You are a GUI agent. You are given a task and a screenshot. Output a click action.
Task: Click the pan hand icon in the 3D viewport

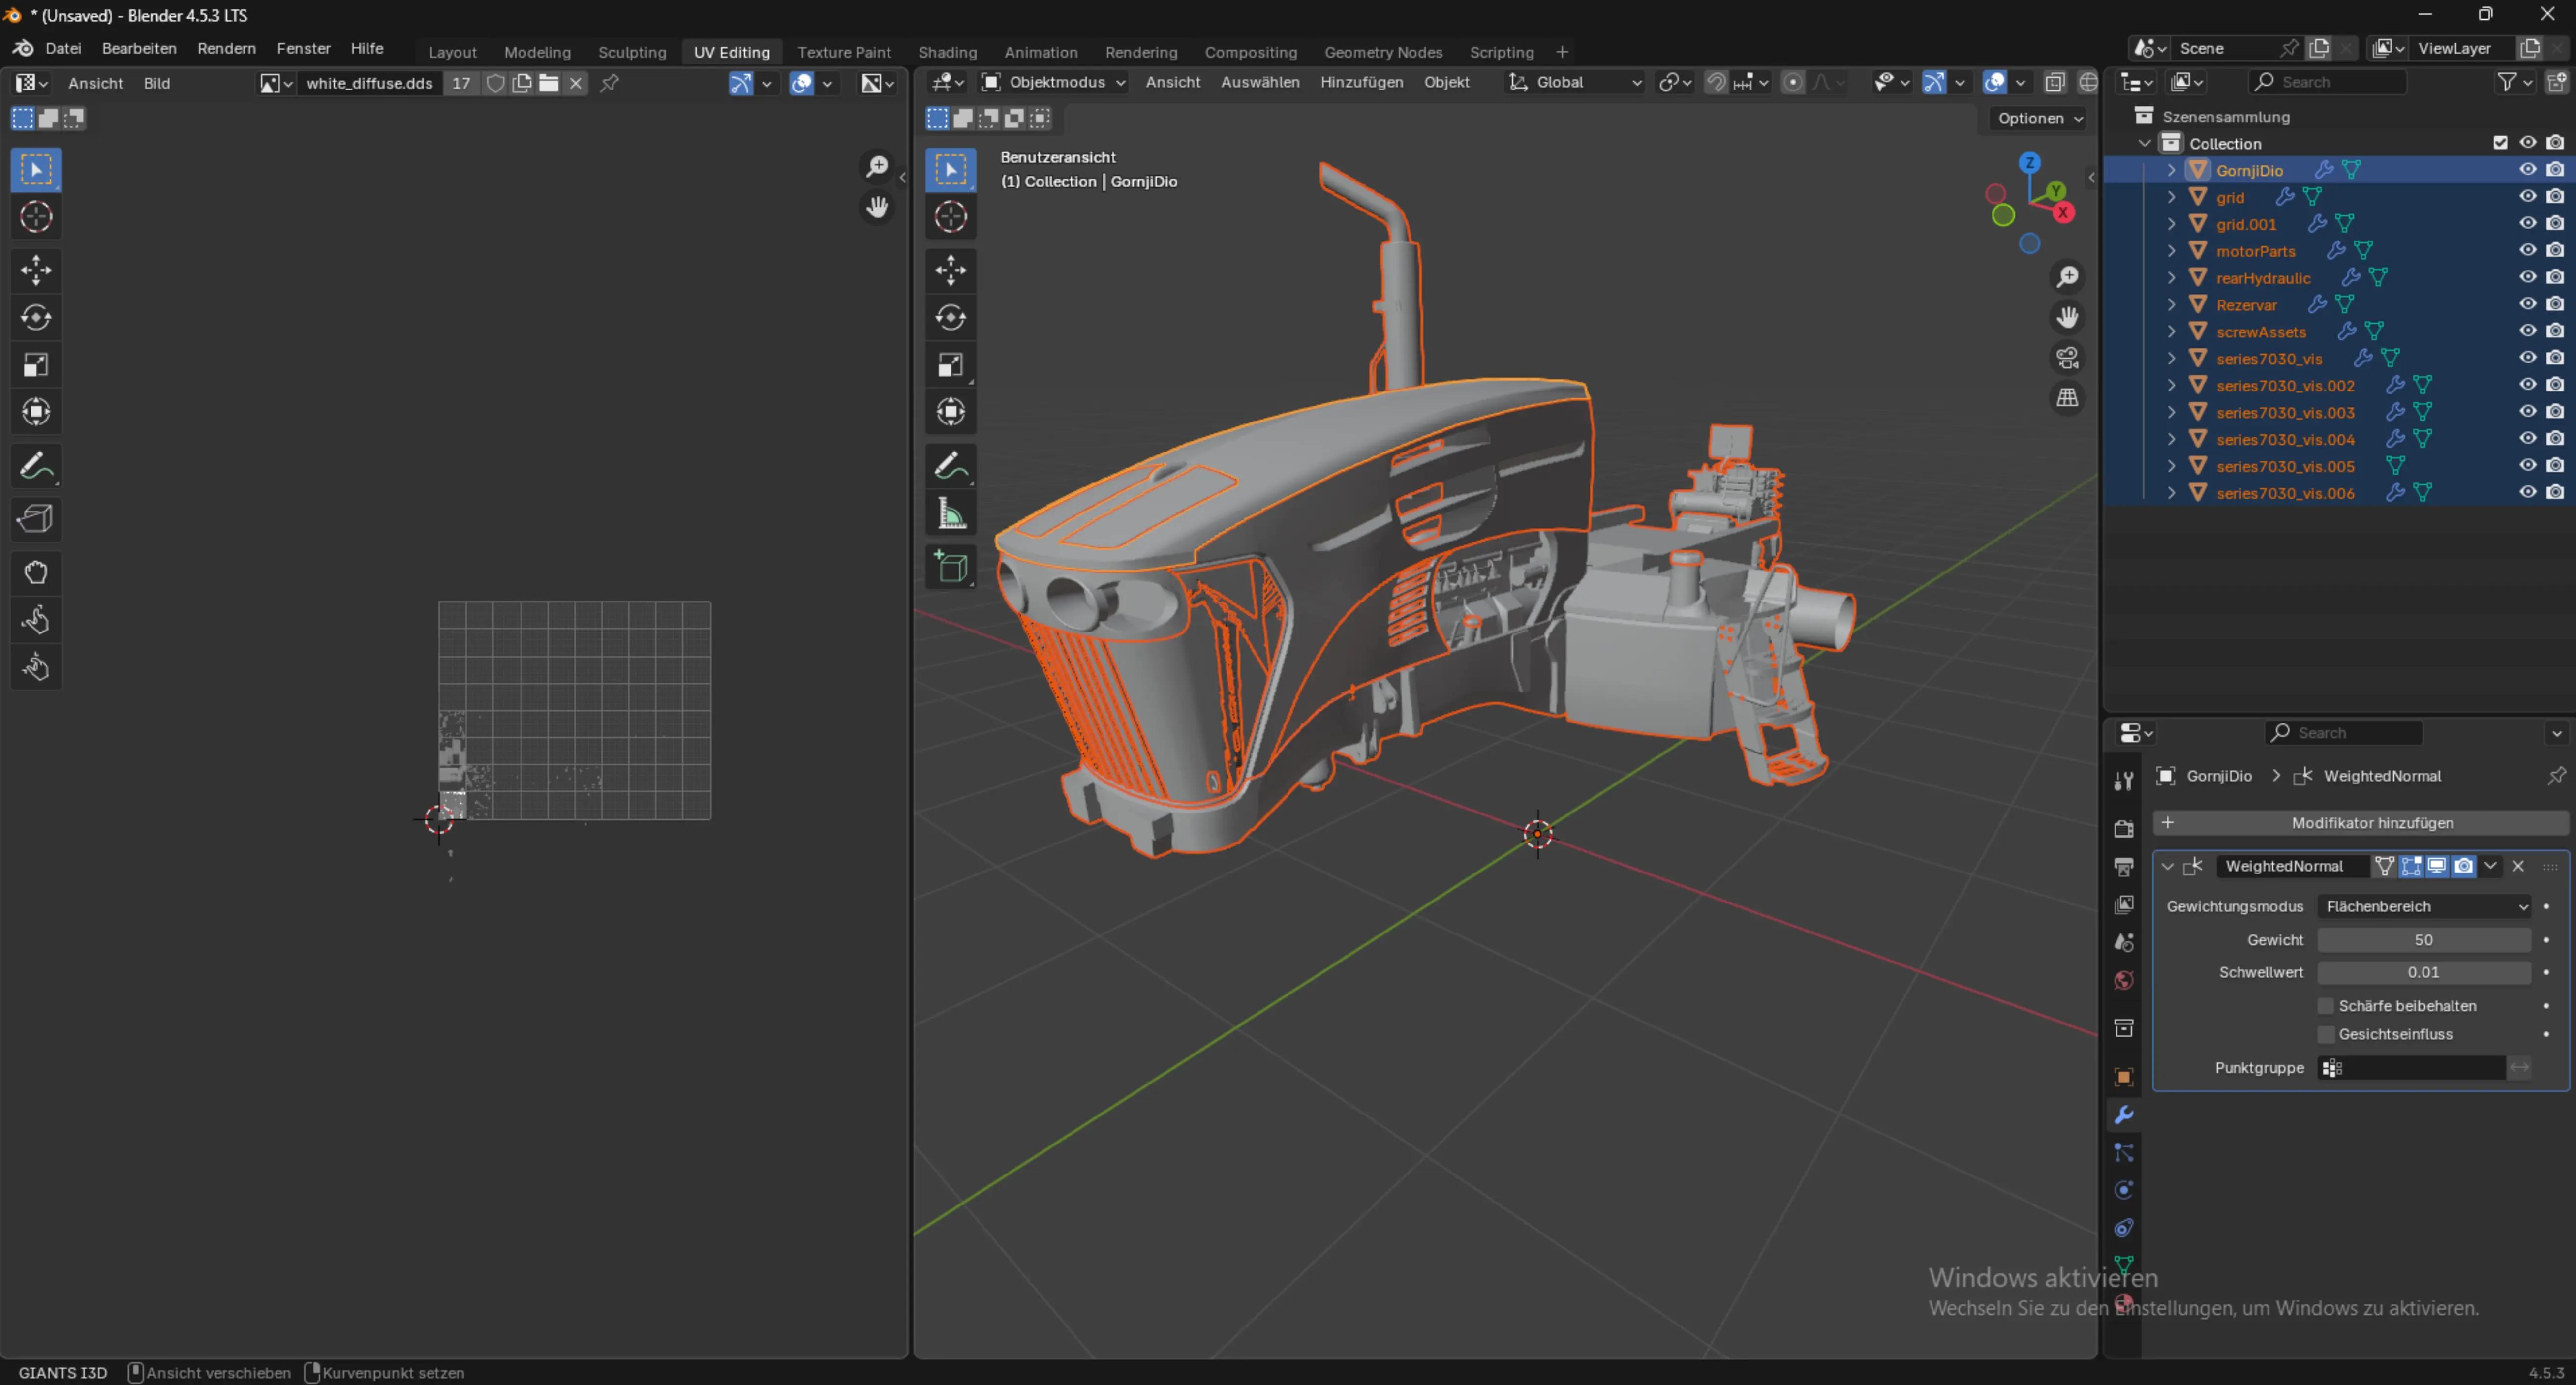(2067, 317)
